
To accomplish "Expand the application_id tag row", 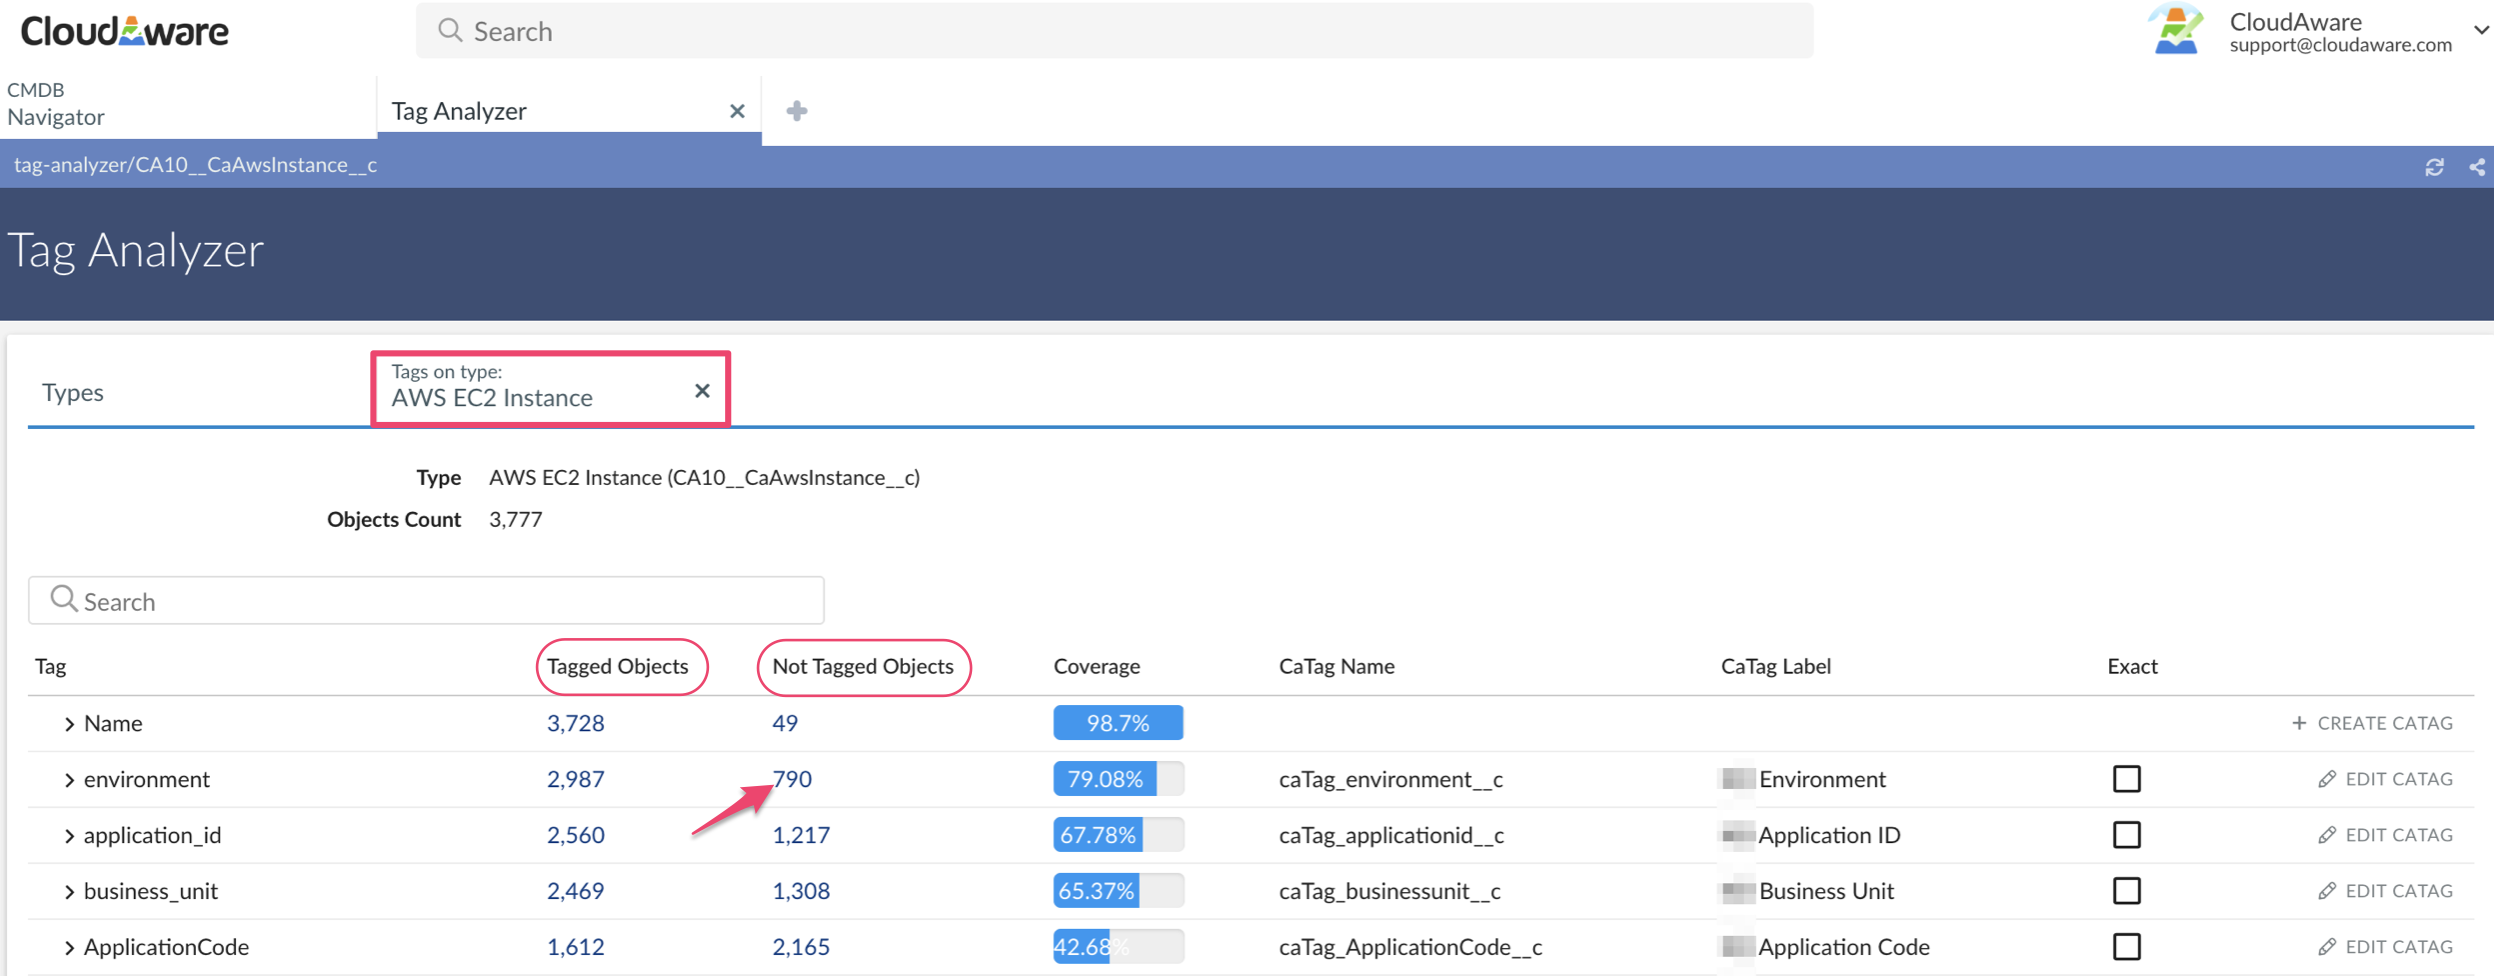I will [x=69, y=836].
